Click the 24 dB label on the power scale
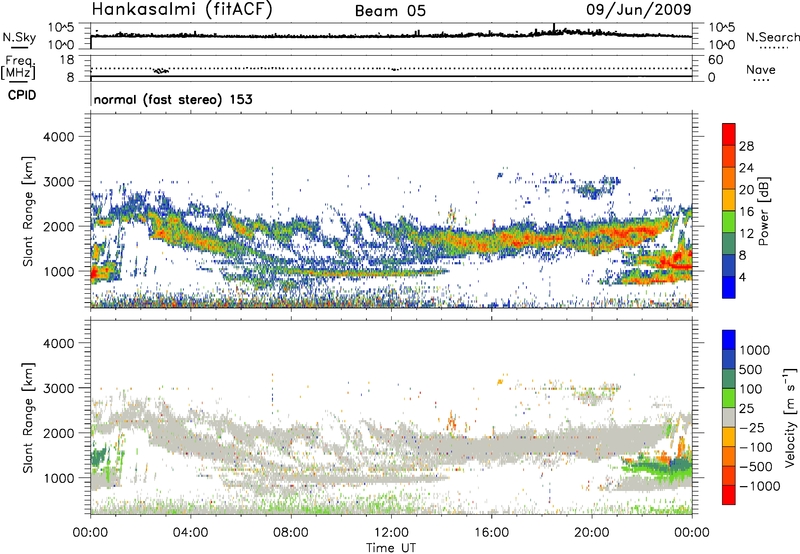The image size is (800, 554). tap(746, 168)
